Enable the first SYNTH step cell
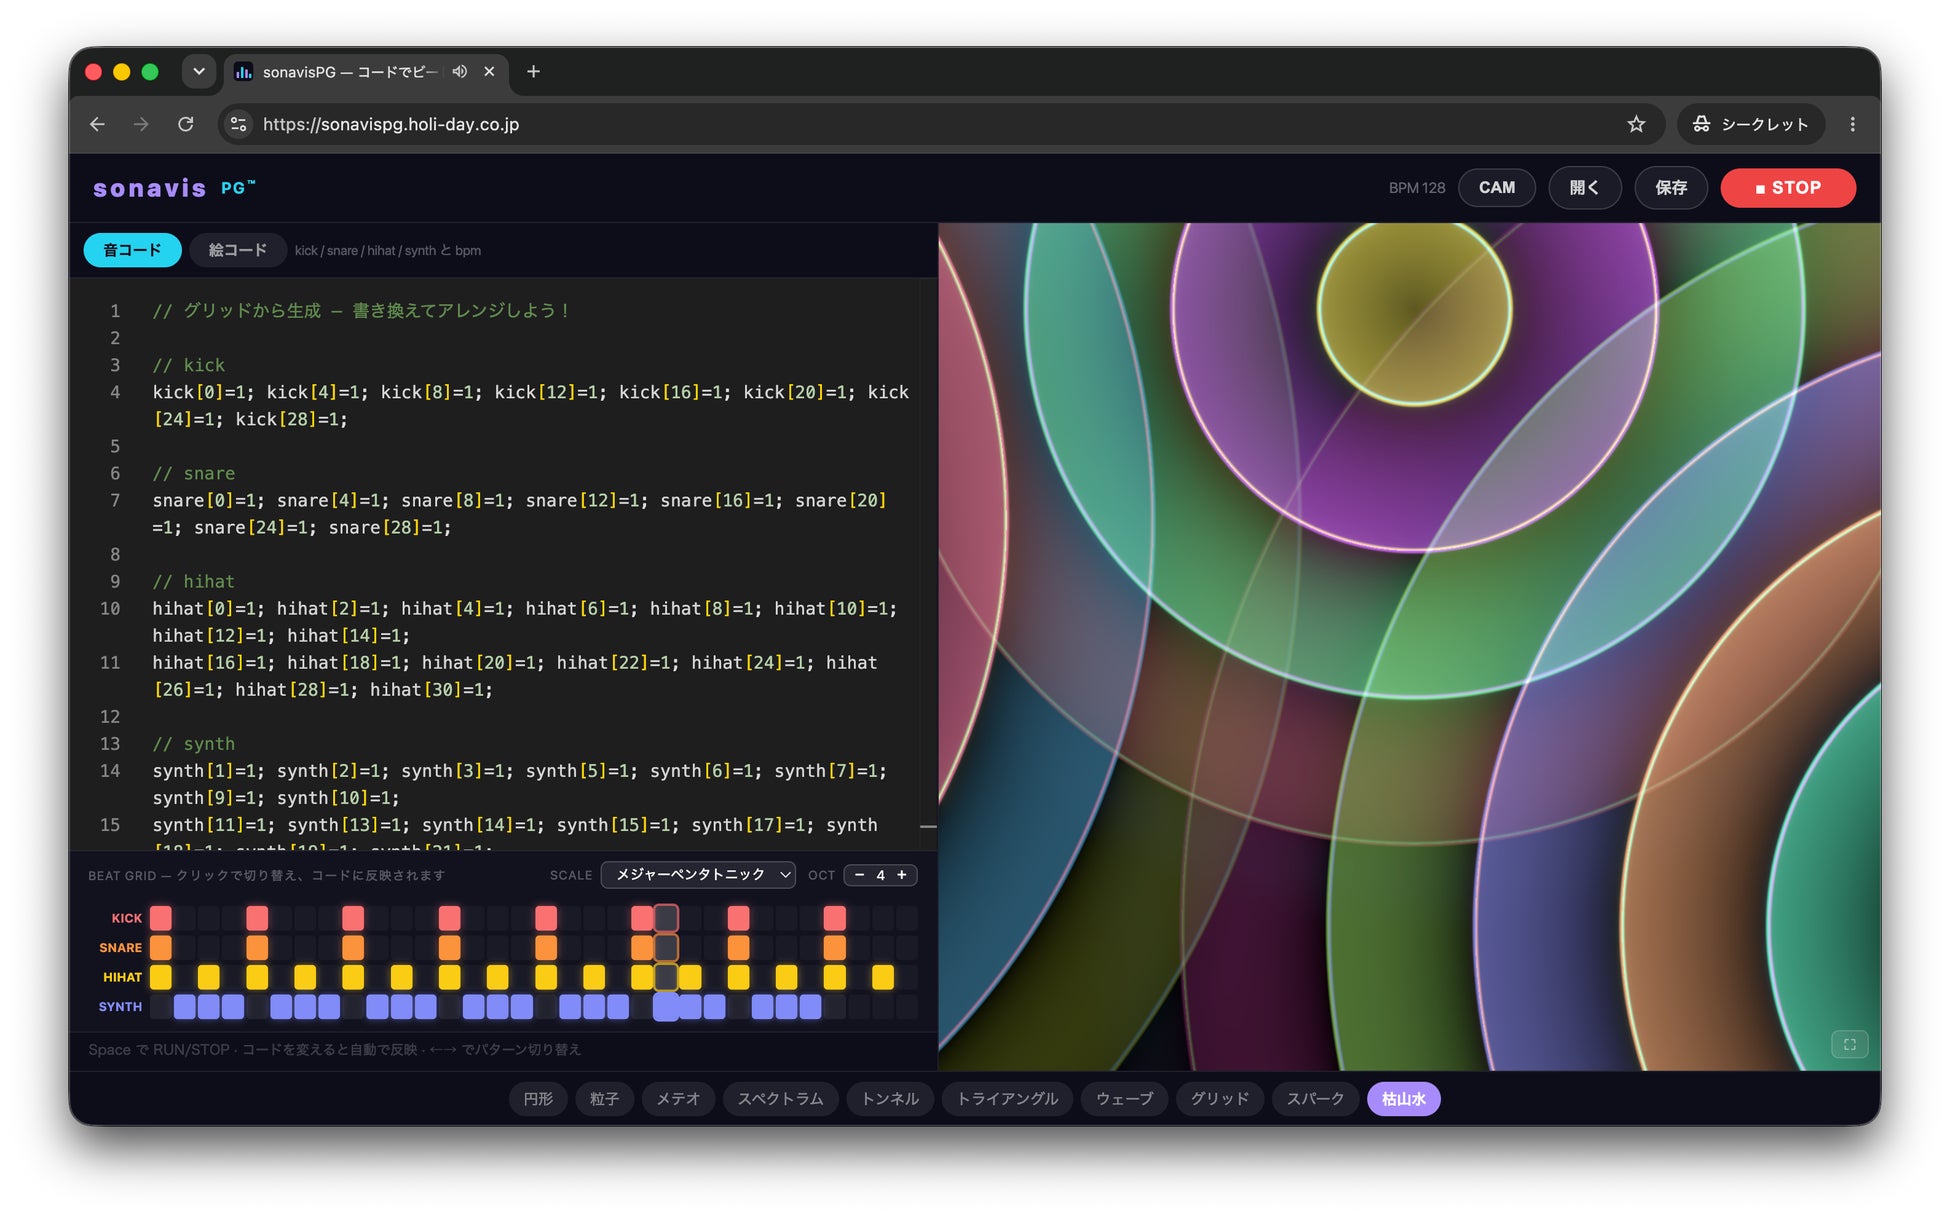The height and width of the screenshot is (1217, 1950). click(161, 1007)
